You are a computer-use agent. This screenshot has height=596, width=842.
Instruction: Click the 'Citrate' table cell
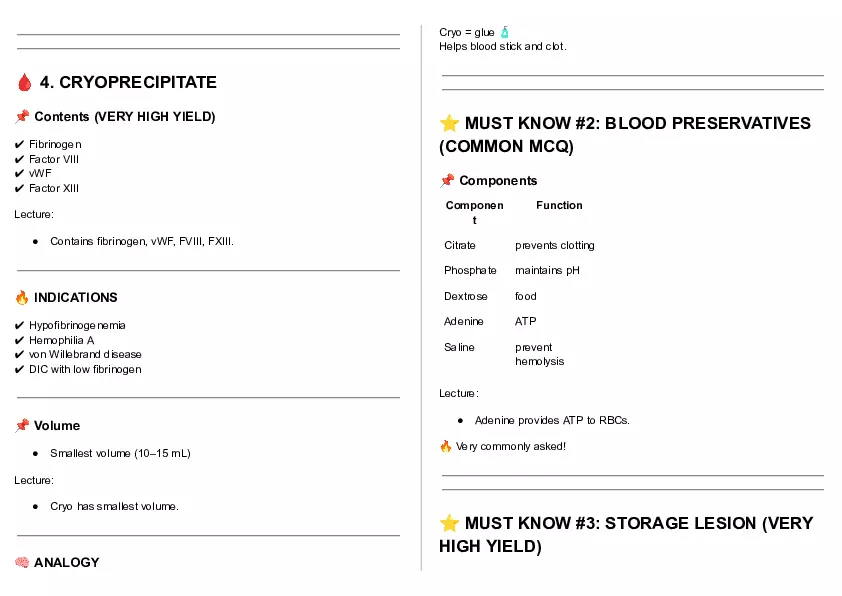tap(460, 246)
